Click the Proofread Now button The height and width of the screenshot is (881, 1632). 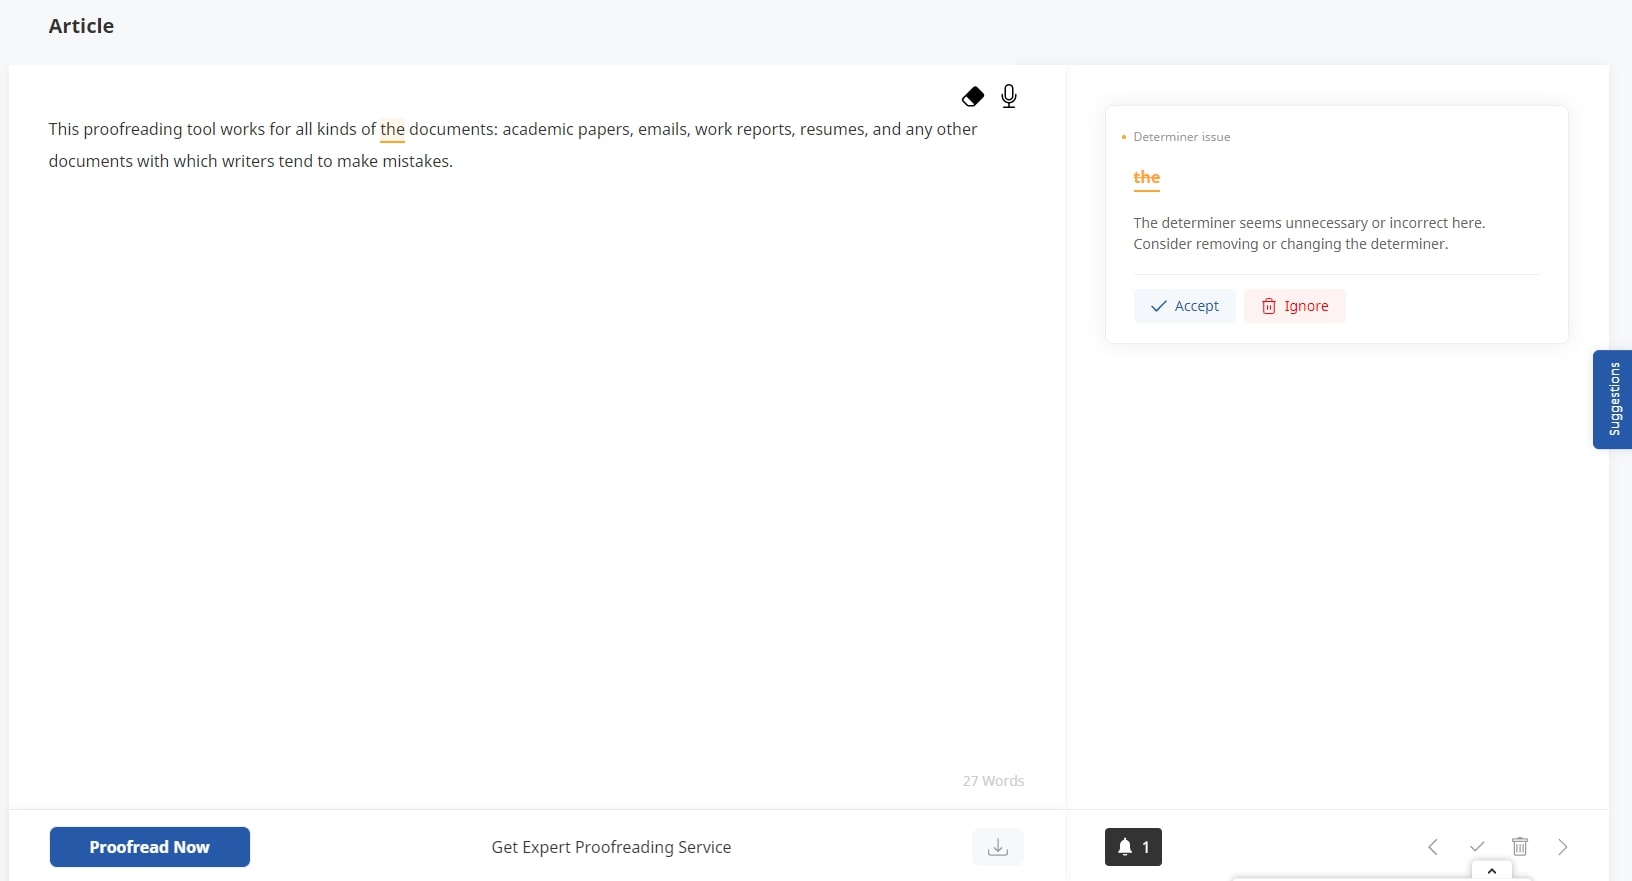(x=150, y=847)
